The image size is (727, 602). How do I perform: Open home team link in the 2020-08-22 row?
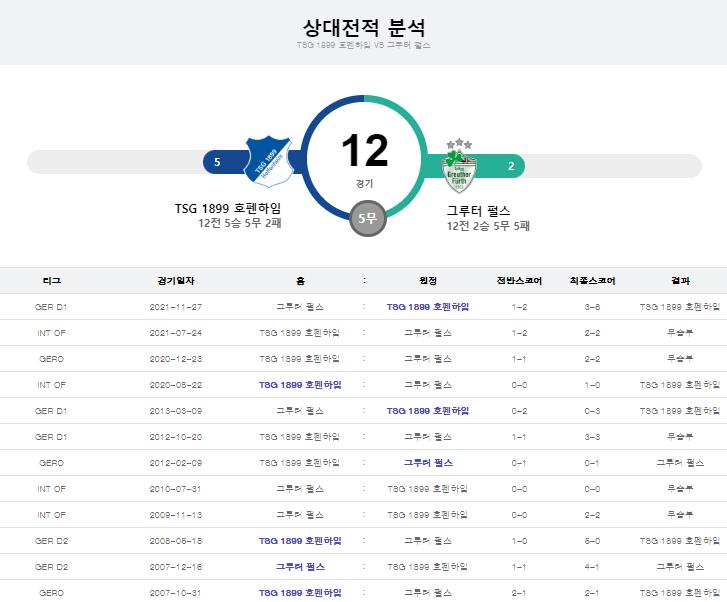300,385
